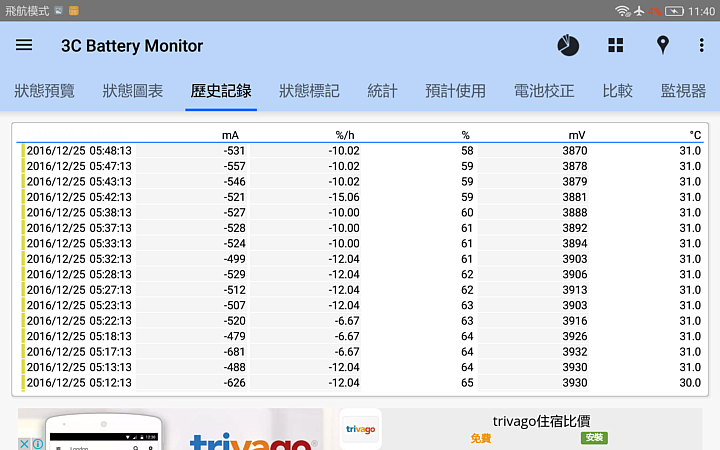The width and height of the screenshot is (720, 450).
Task: Select the row 2016/12/25 05:12:13
Action: (362, 382)
